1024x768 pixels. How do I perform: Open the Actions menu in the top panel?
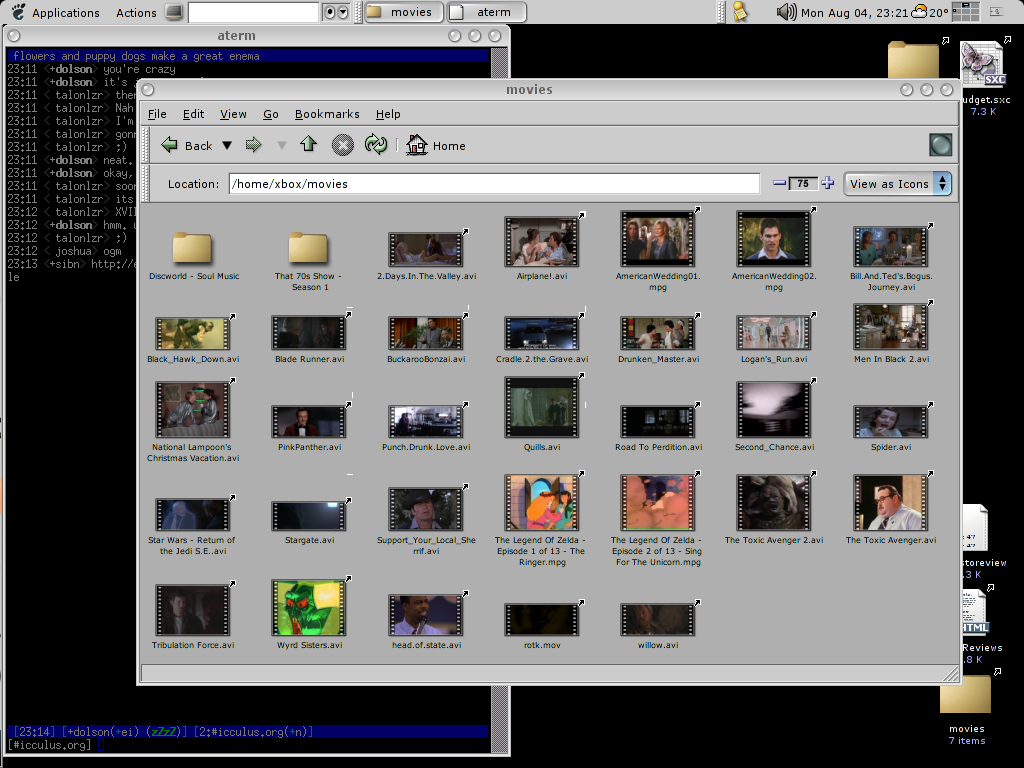(136, 12)
